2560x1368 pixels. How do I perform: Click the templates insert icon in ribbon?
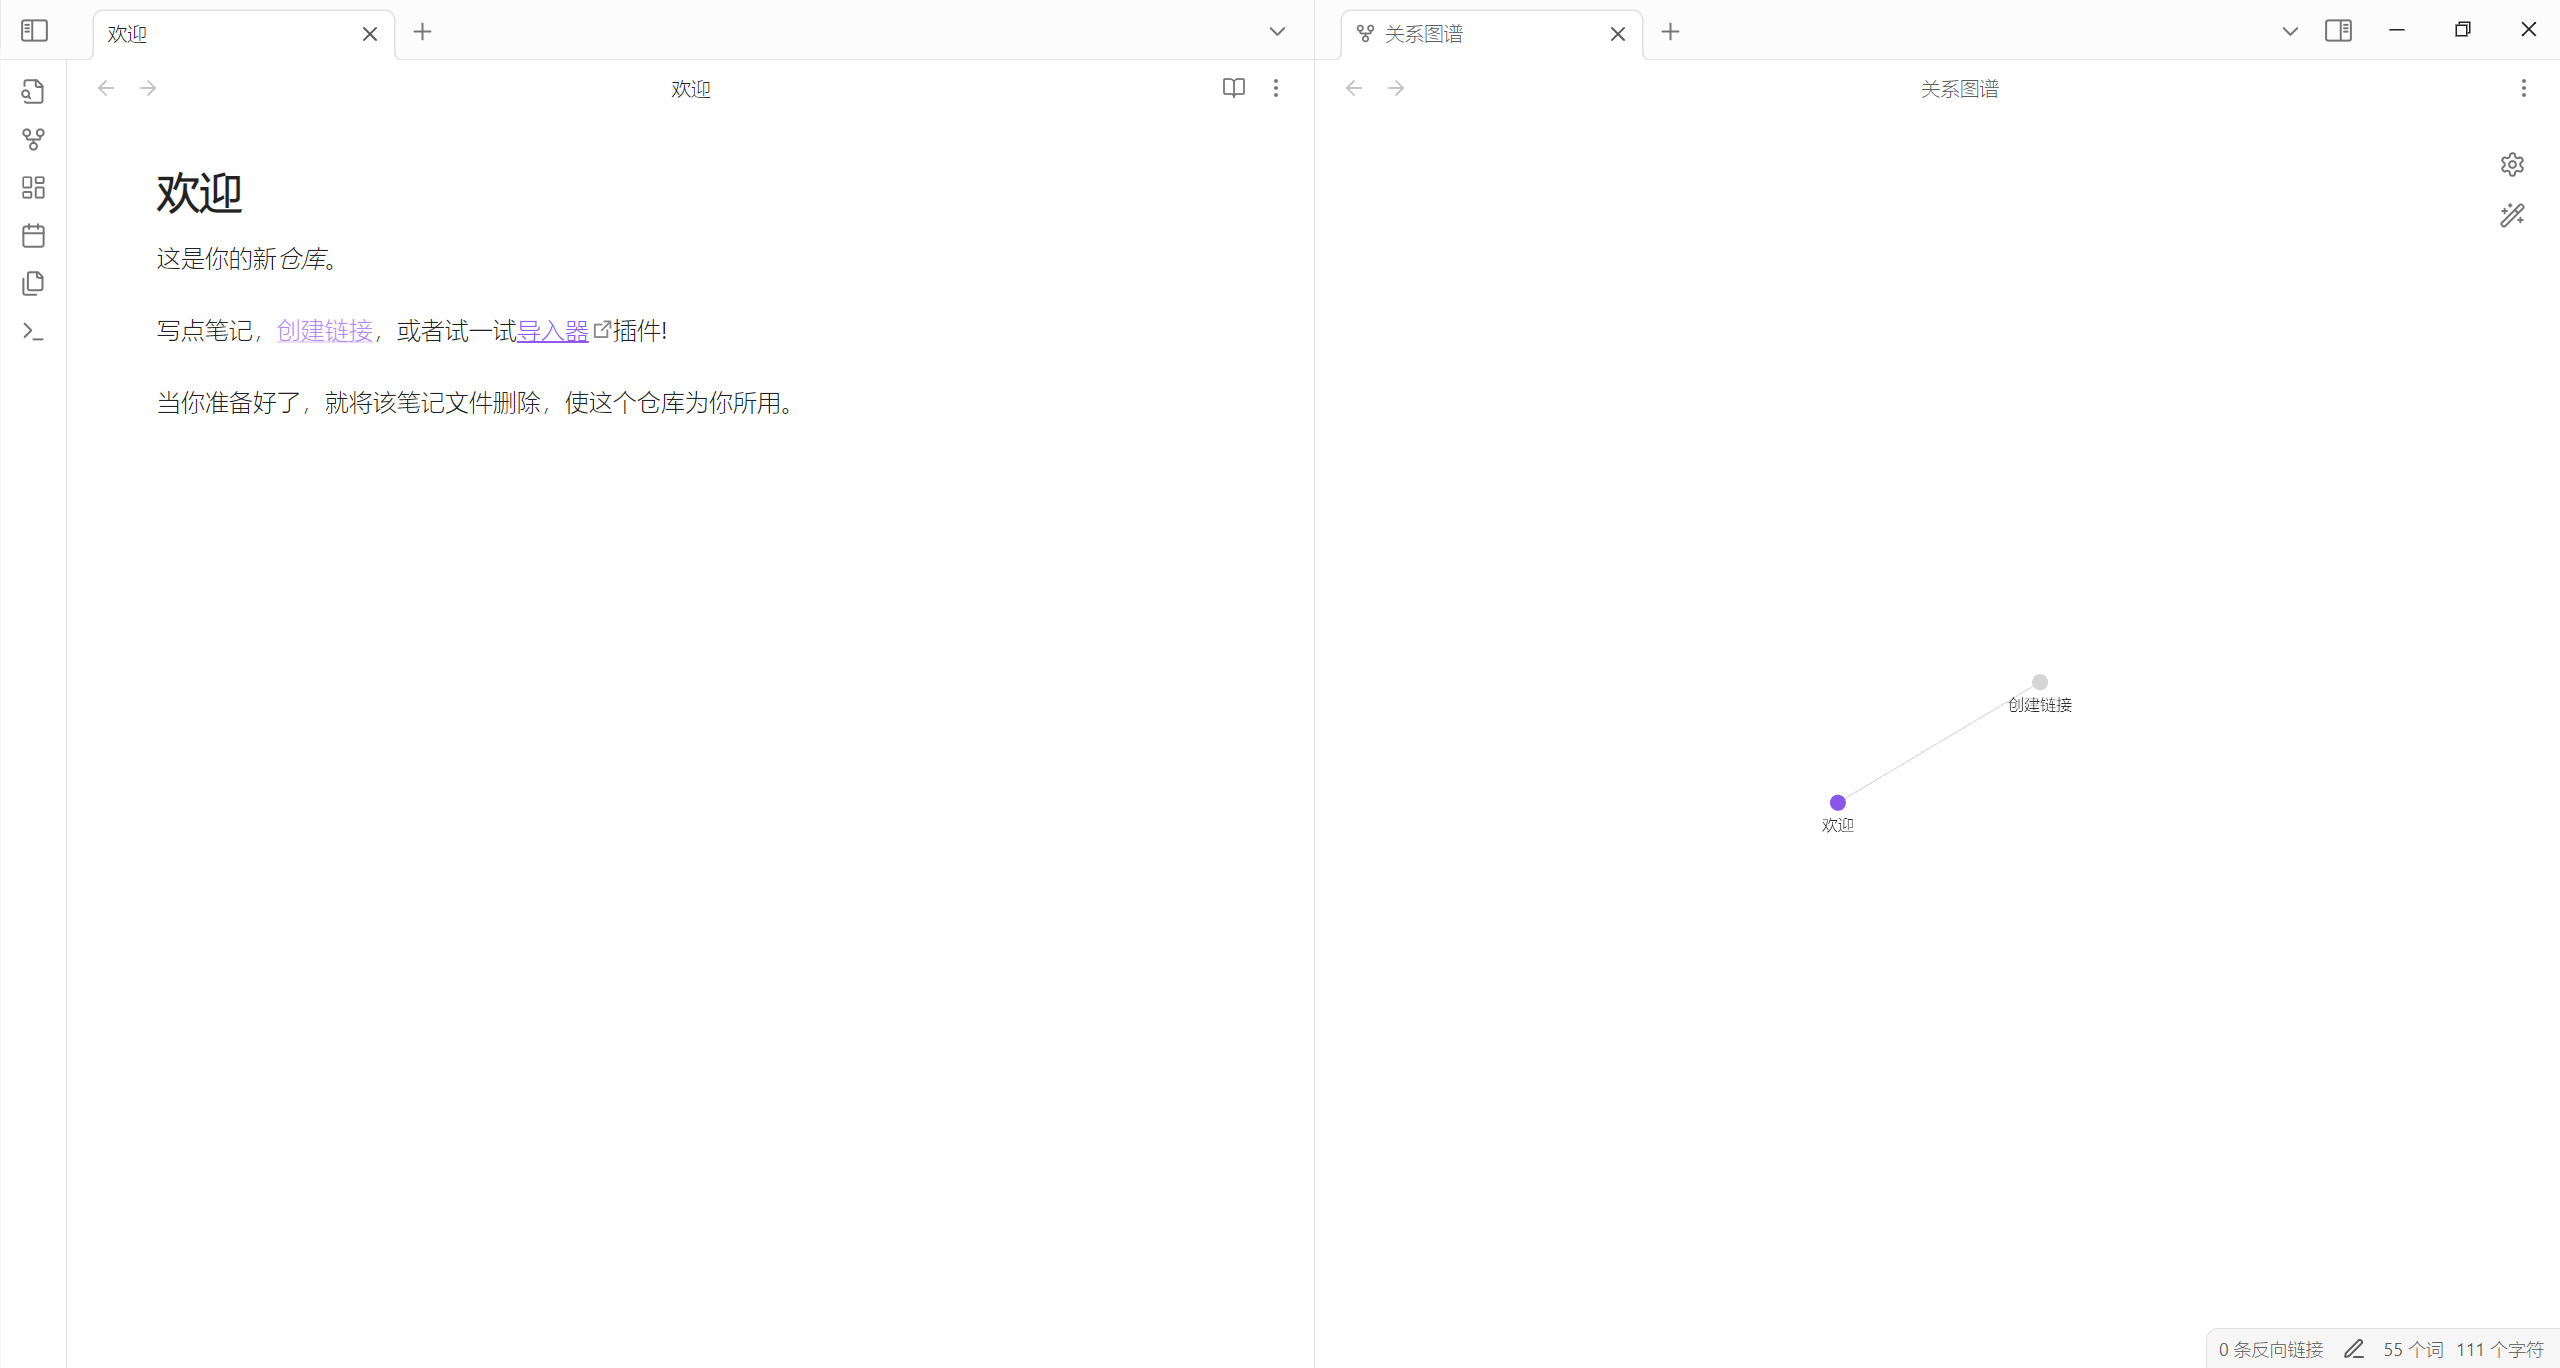click(x=33, y=284)
